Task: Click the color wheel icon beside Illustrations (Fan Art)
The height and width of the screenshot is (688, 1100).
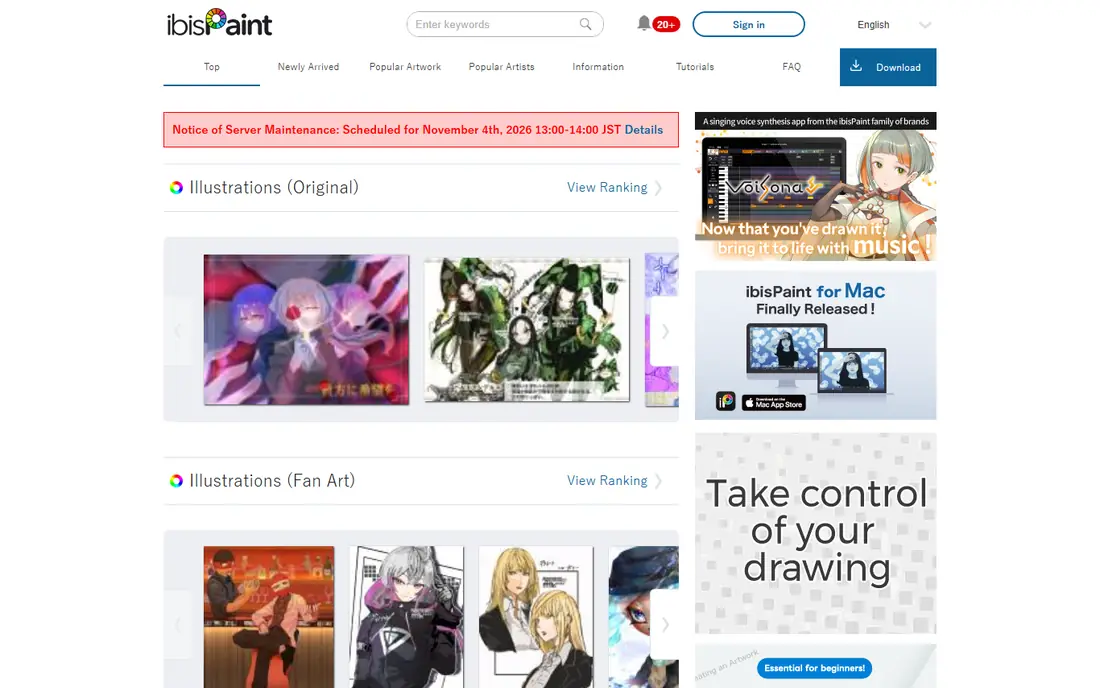Action: (176, 480)
